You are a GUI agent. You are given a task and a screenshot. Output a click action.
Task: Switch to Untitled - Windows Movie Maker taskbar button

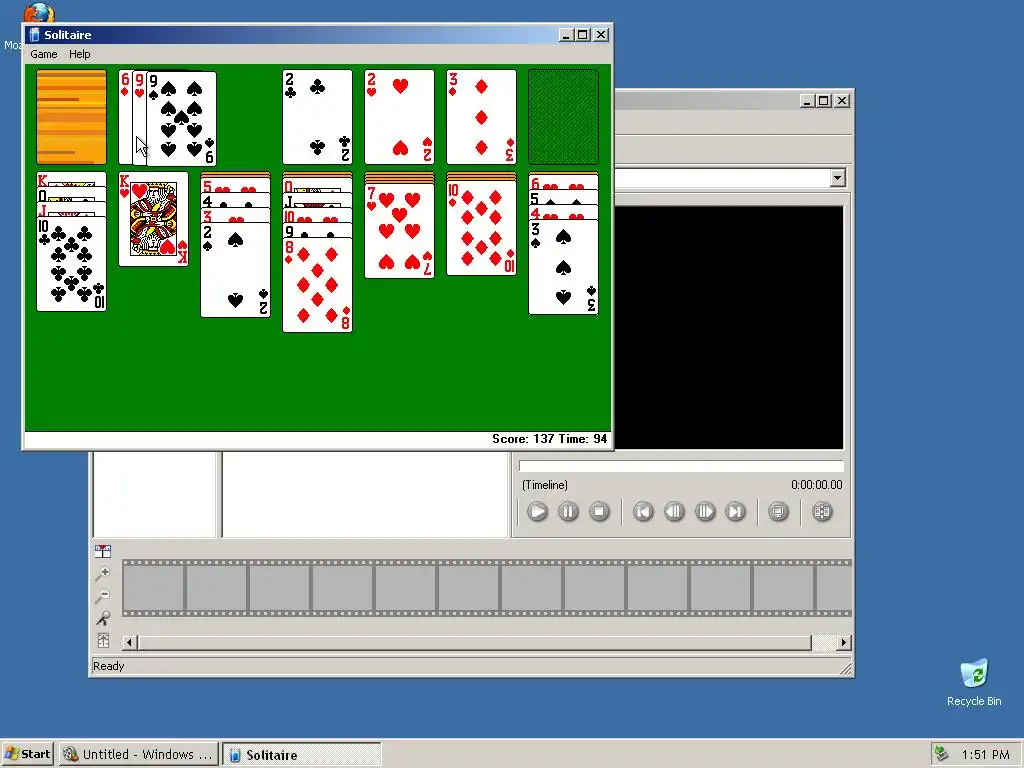pyautogui.click(x=138, y=754)
